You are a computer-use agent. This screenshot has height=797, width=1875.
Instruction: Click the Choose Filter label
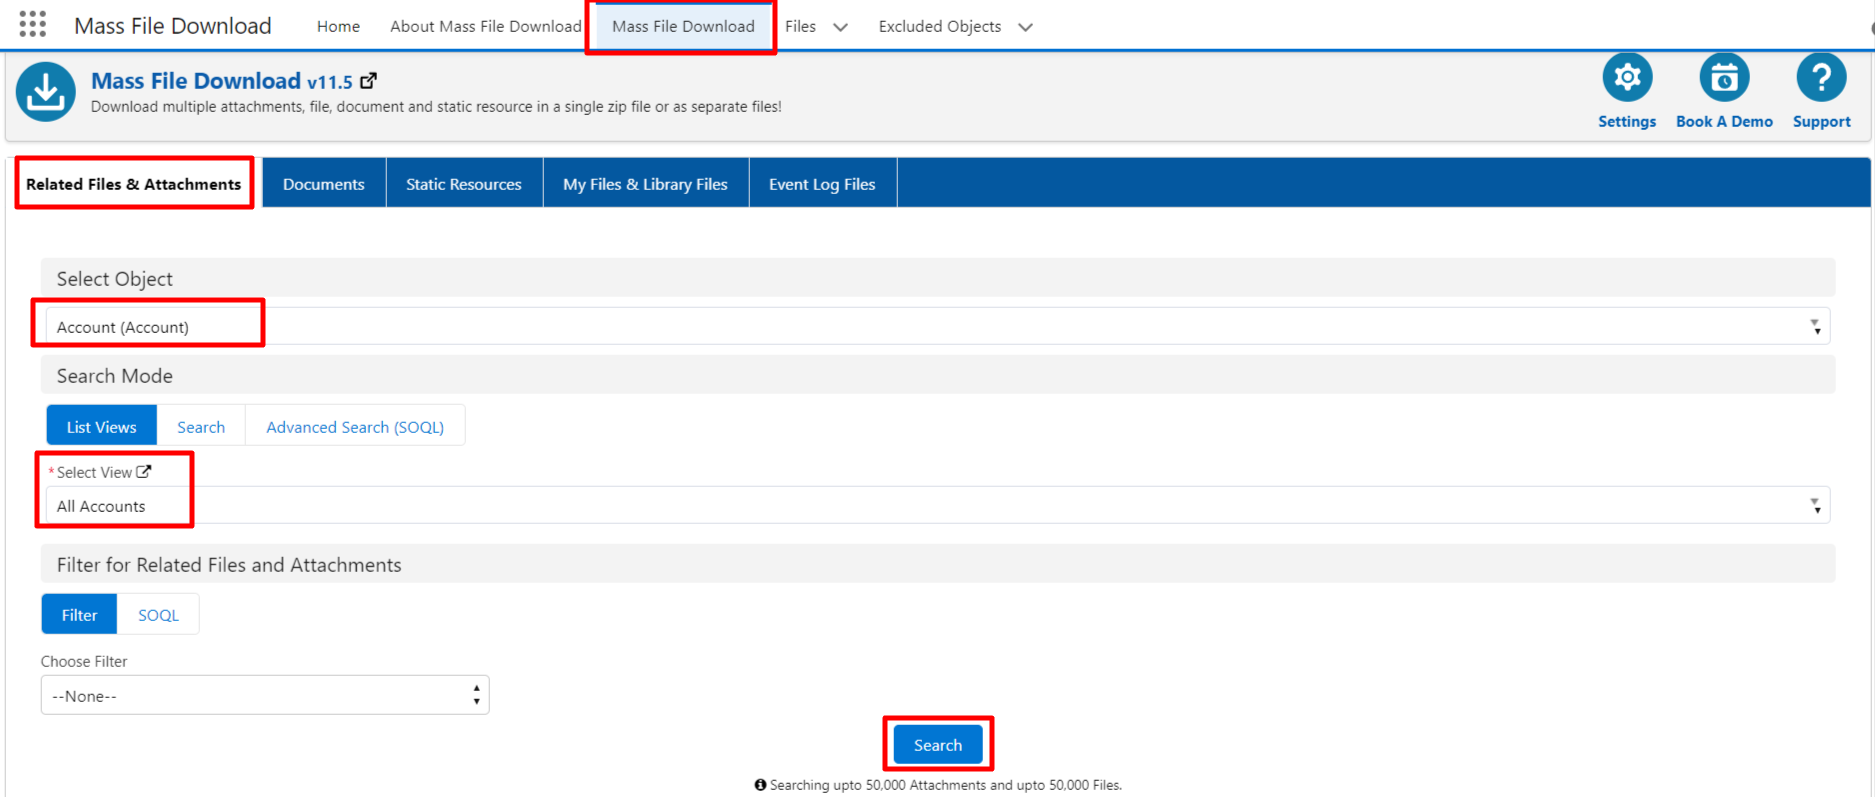(x=84, y=661)
